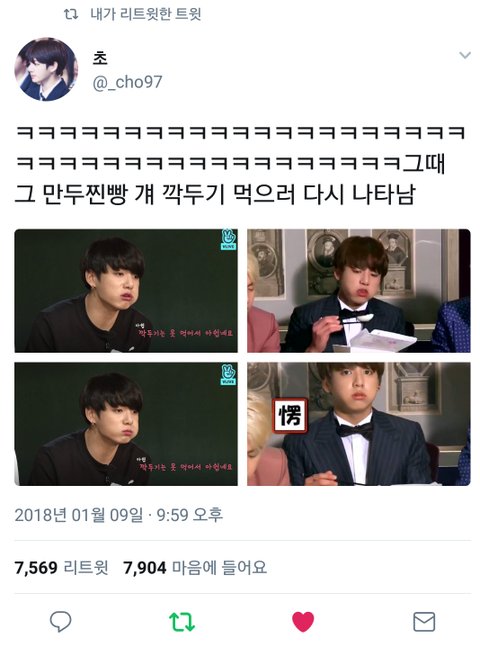Click the retweeted-by-me arrows icon at top

coord(71,14)
